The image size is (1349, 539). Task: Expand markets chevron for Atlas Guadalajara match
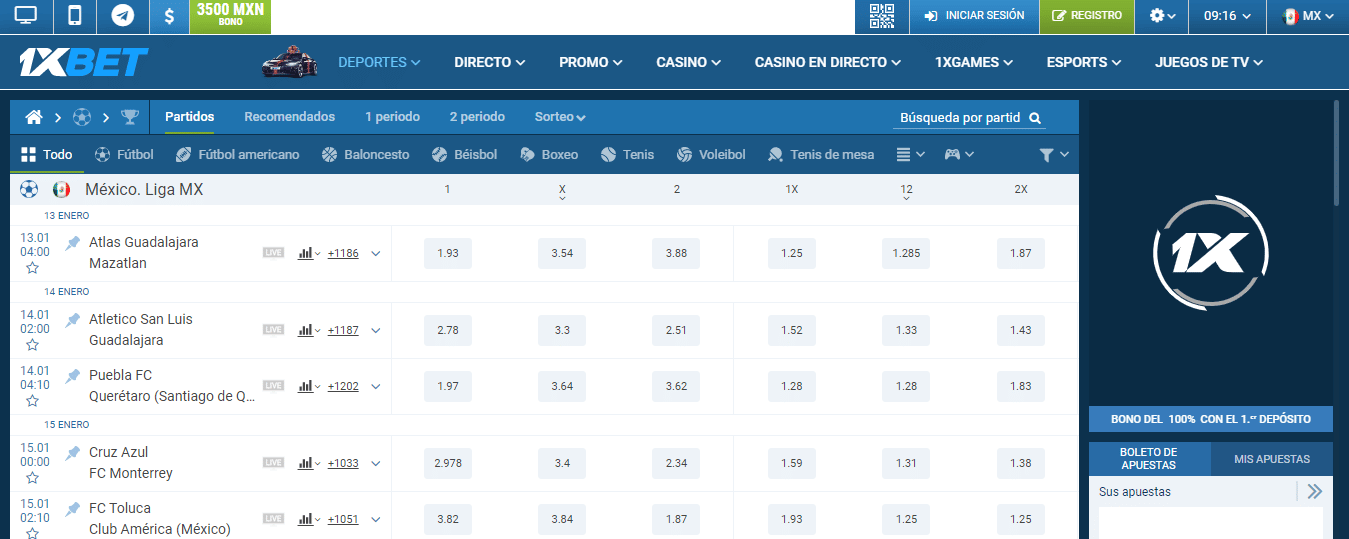coord(376,254)
